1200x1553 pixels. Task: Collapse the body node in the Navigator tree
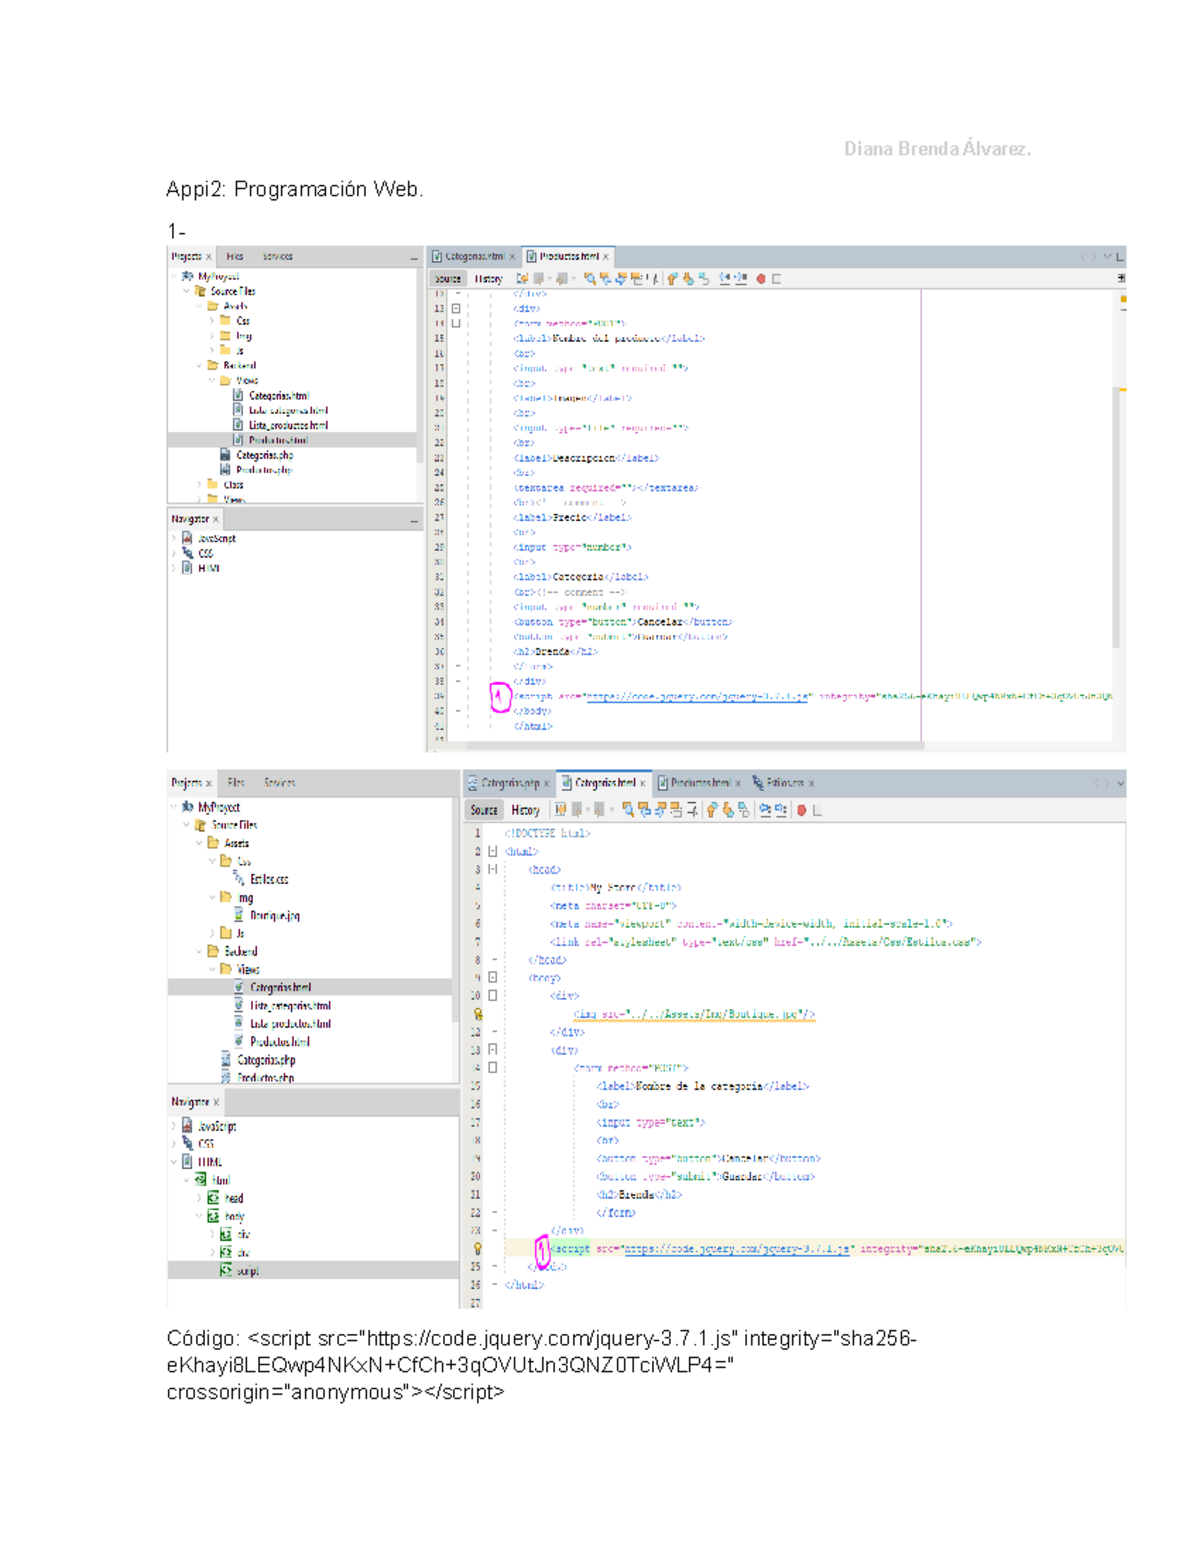pyautogui.click(x=199, y=1216)
